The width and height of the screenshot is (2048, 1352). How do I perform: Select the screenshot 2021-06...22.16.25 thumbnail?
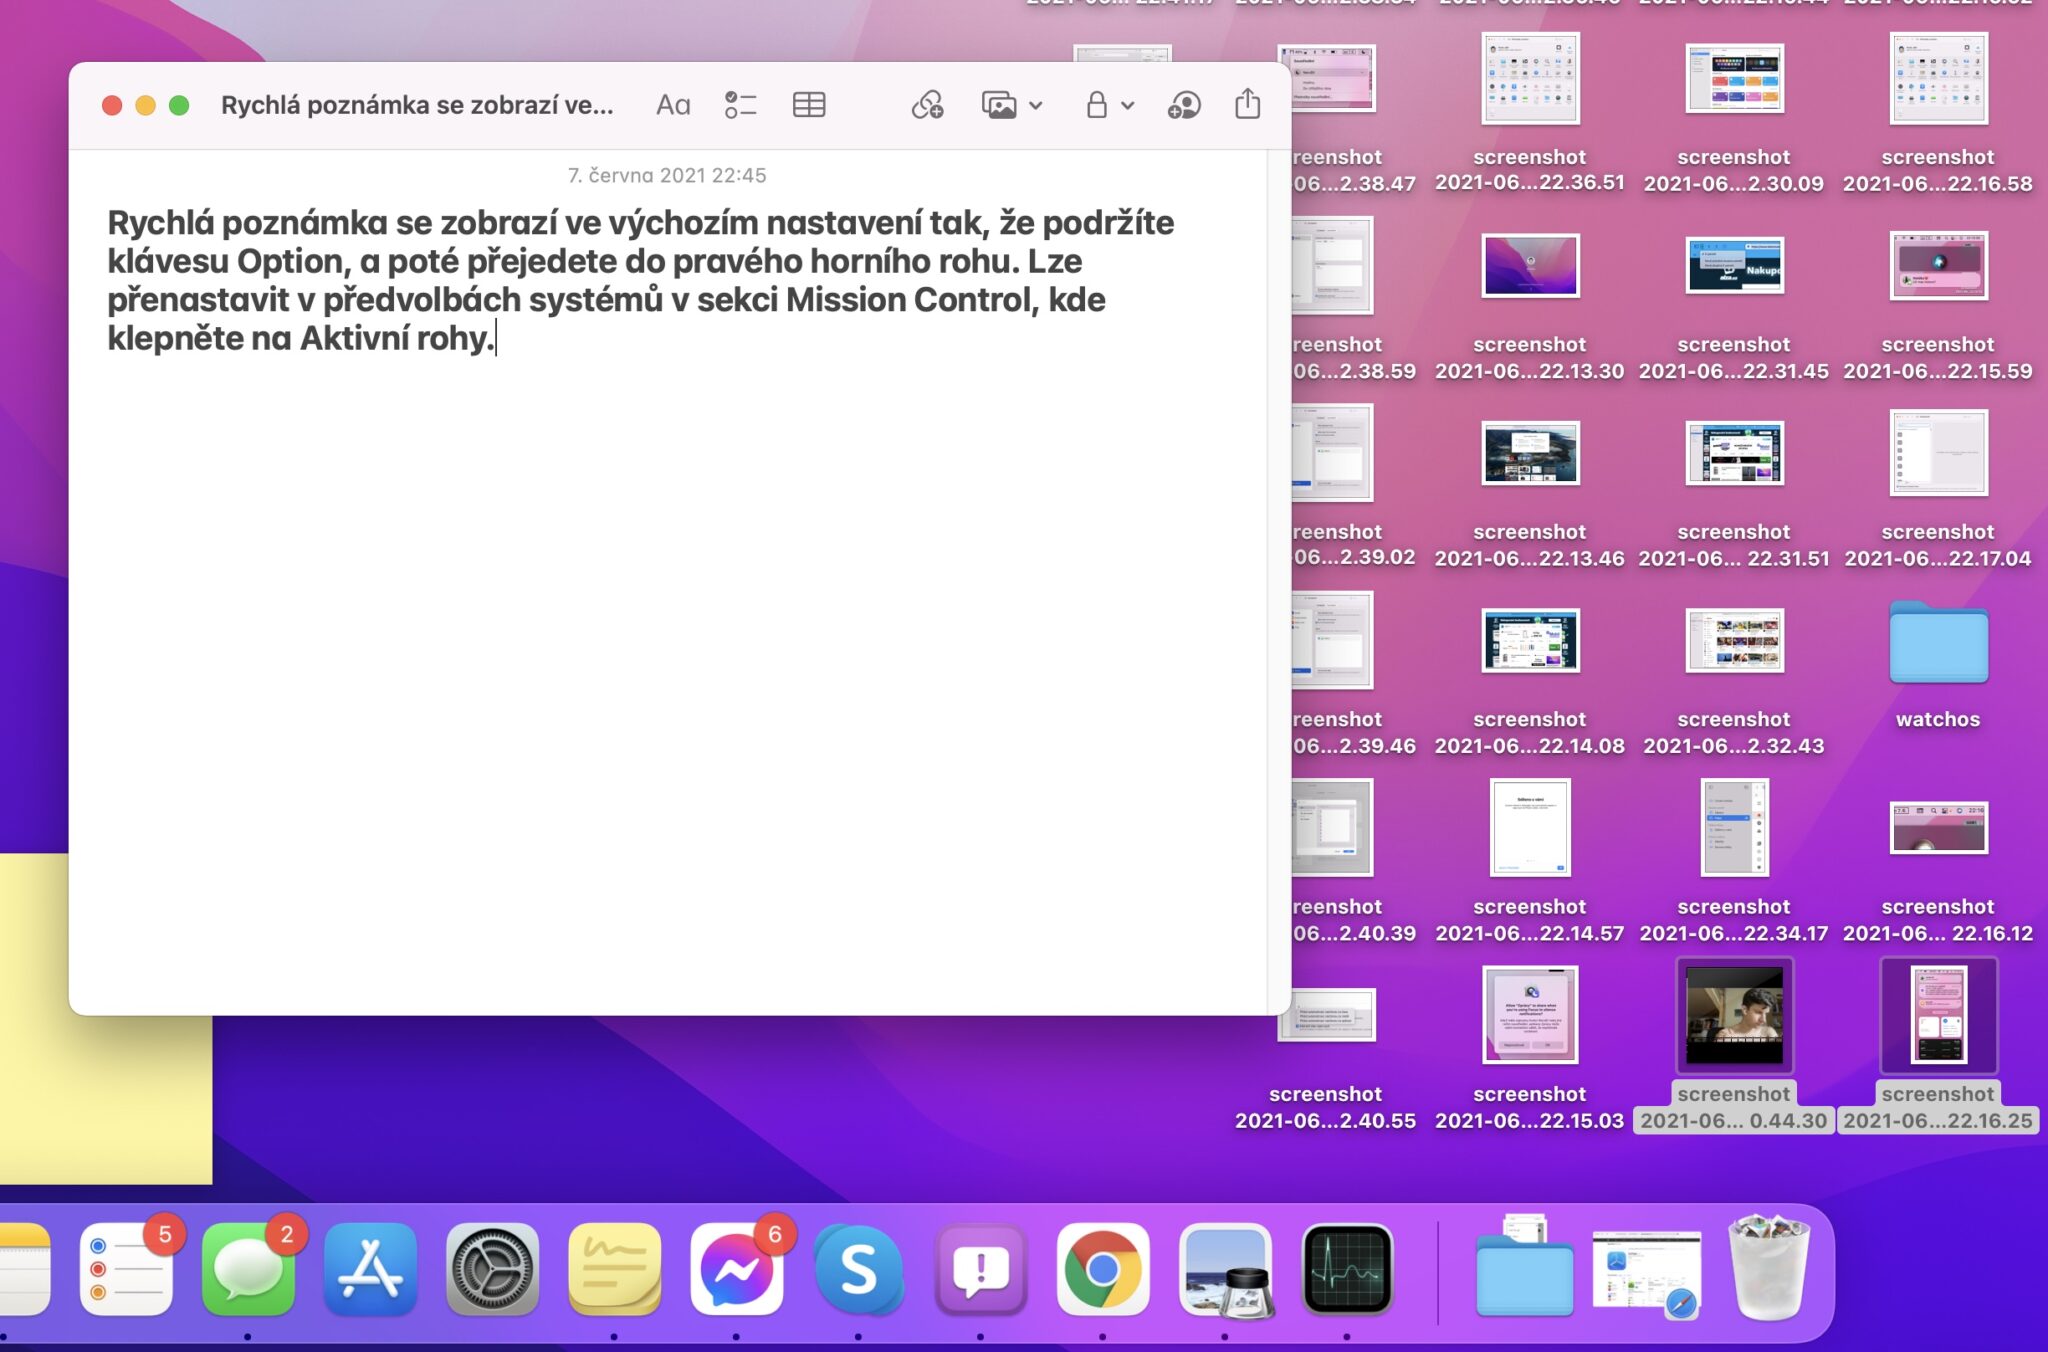(1938, 1015)
